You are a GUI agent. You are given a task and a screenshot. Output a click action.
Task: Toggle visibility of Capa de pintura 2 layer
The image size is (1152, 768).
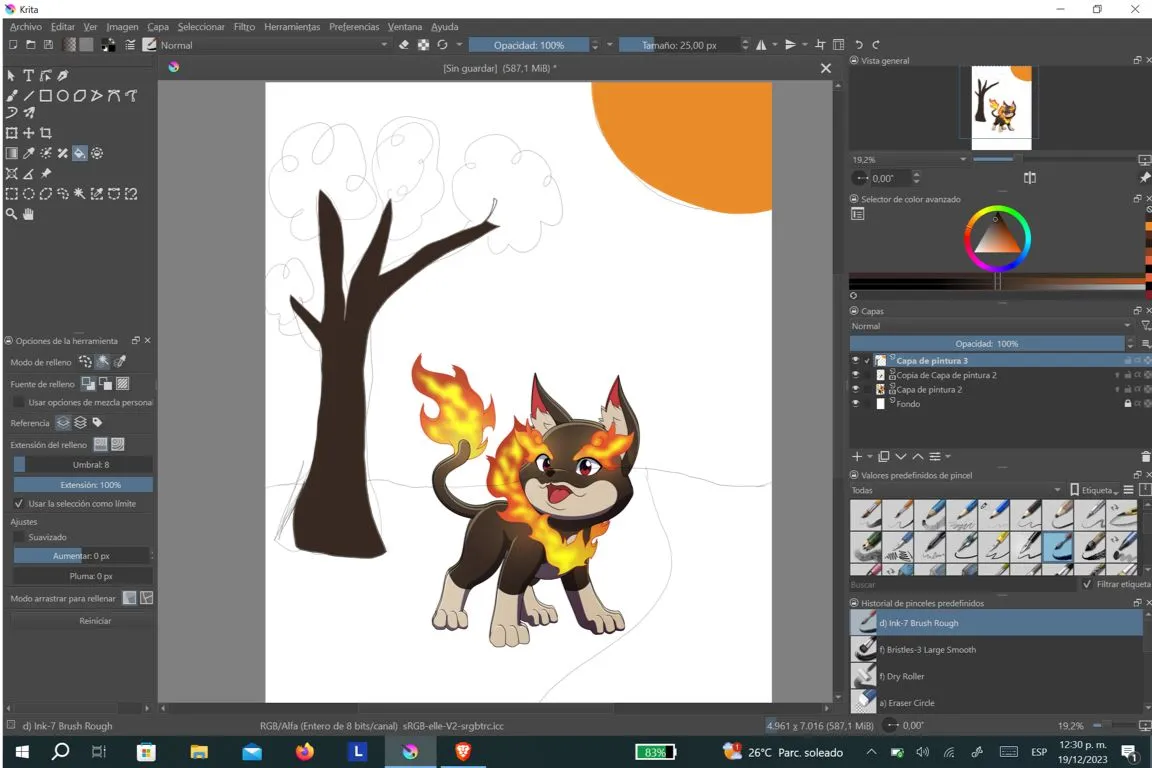(855, 390)
